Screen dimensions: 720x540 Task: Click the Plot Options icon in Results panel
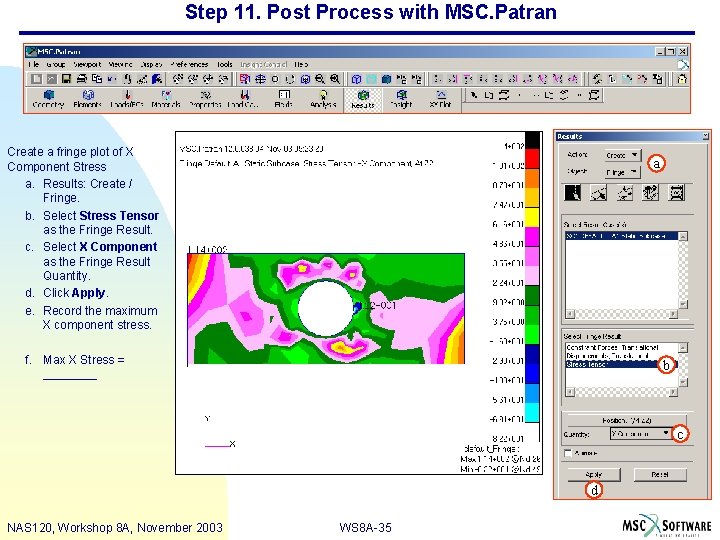(650, 192)
